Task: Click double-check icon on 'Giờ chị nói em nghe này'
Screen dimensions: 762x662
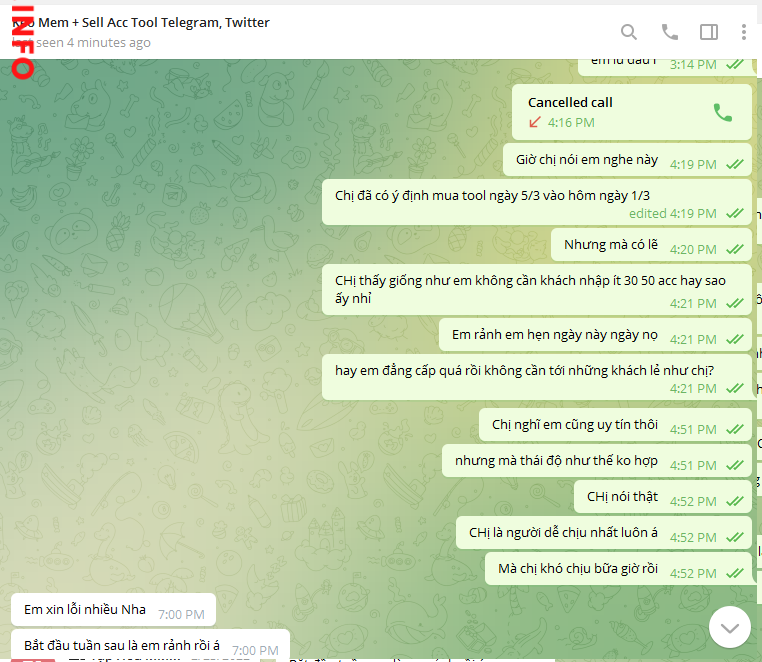Action: (x=735, y=165)
